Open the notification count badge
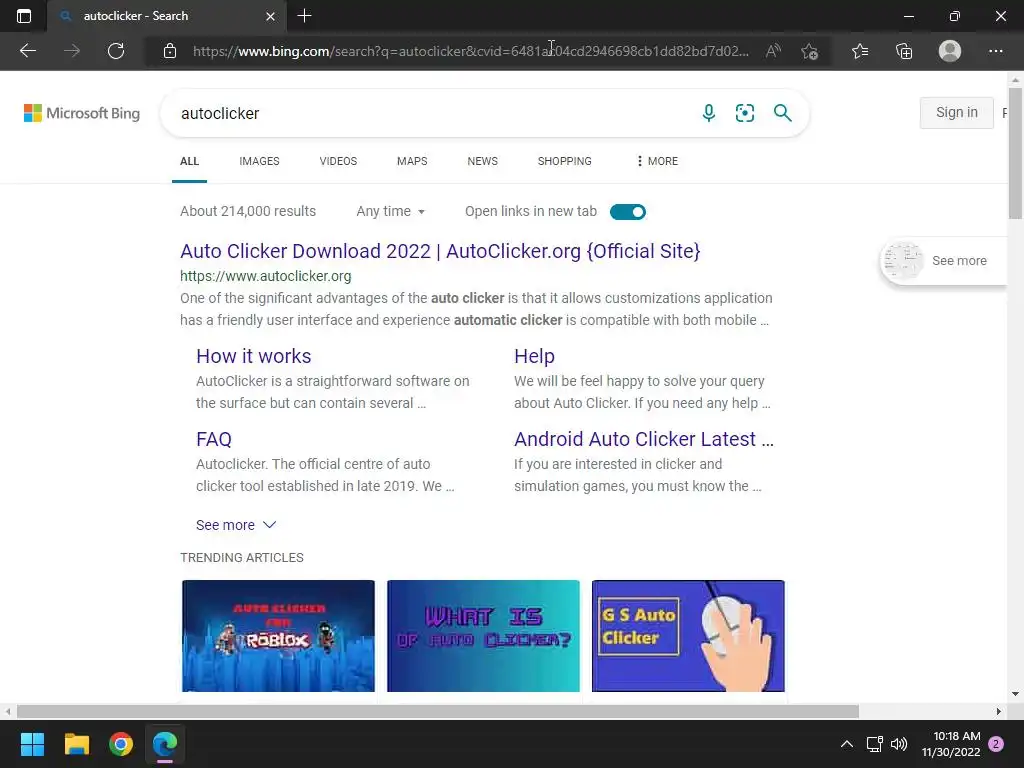This screenshot has height=768, width=1024. (x=996, y=744)
